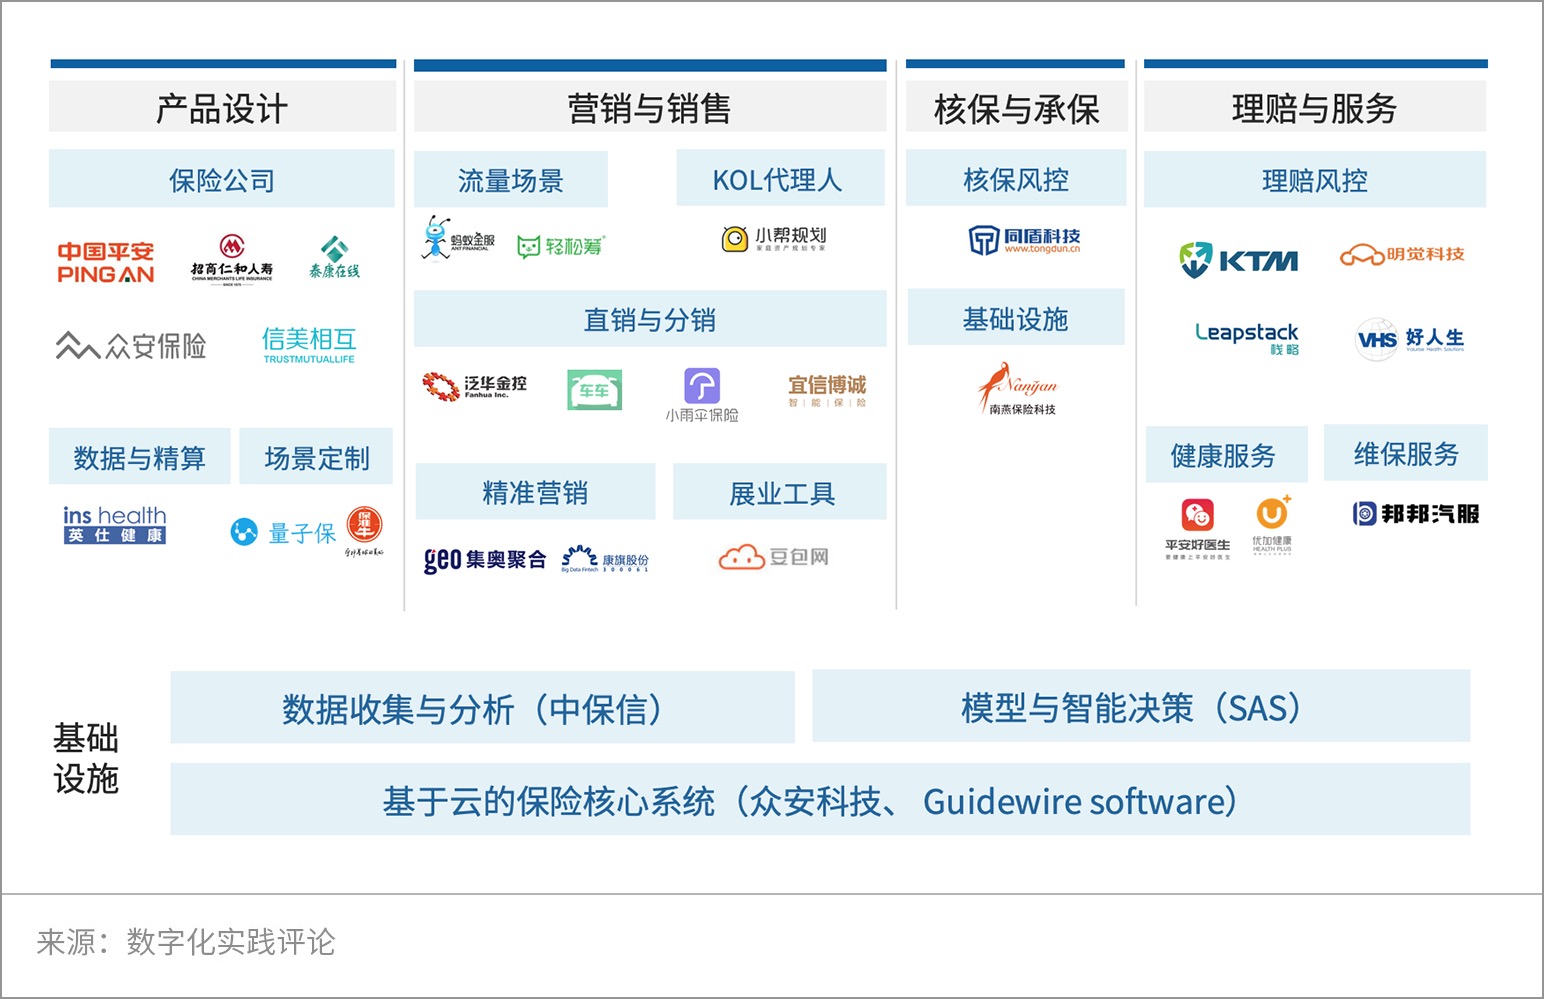The width and height of the screenshot is (1544, 999).
Task: Click the KTM logo
Action: pos(1238,260)
